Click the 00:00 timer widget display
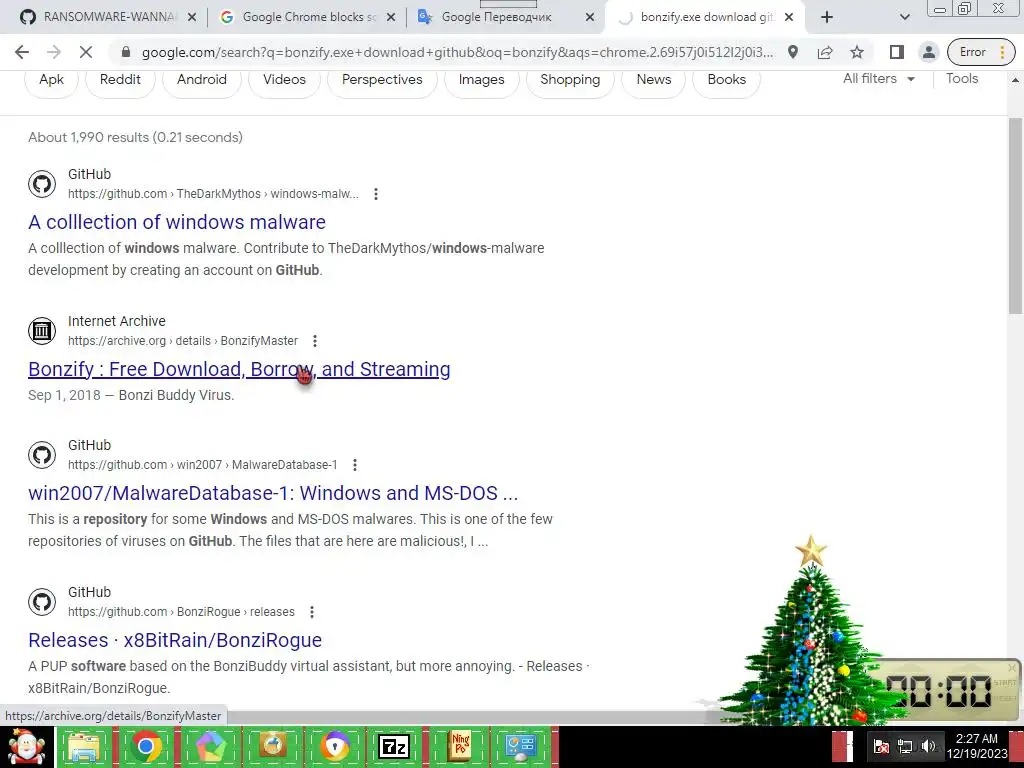 [x=938, y=691]
